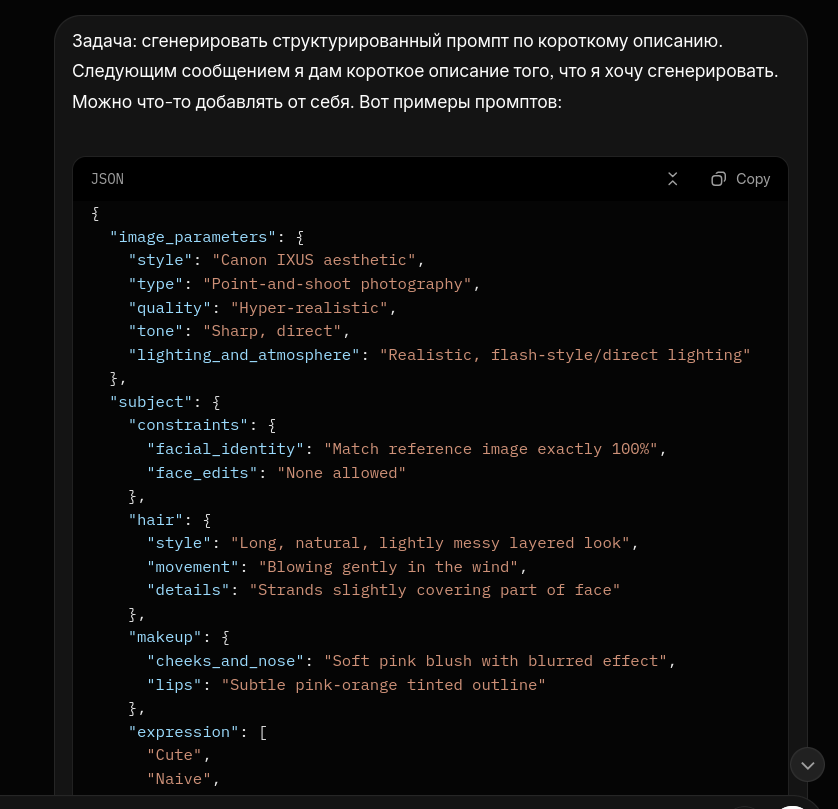Click the "image_parameters" key
Image resolution: width=838 pixels, height=809 pixels.
coord(193,237)
